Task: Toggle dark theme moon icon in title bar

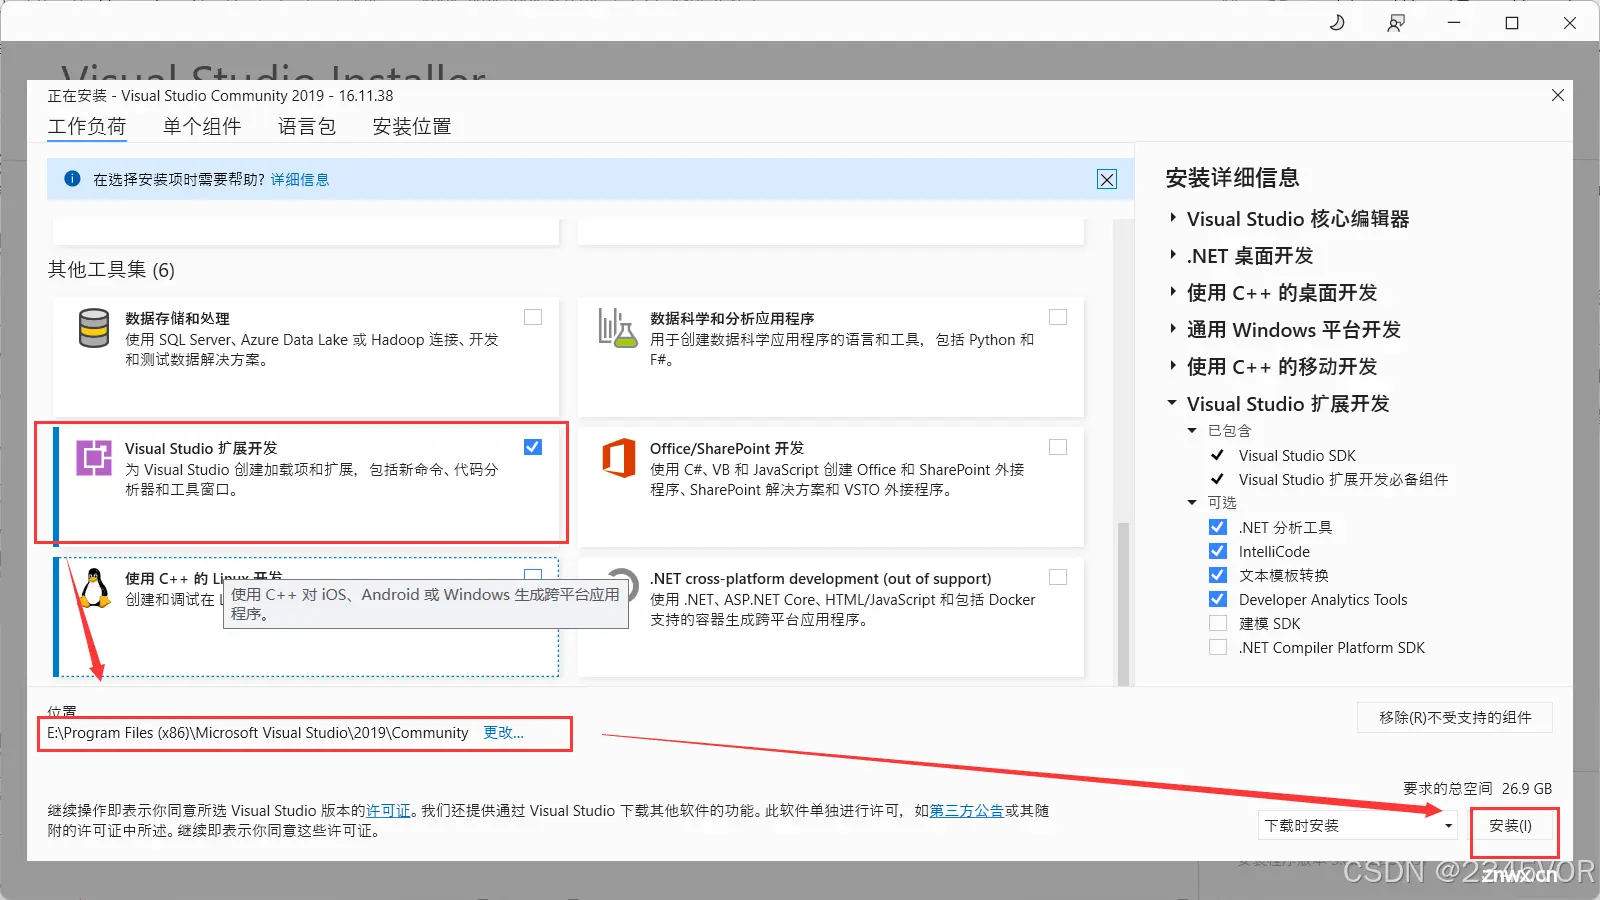Action: point(1337,22)
